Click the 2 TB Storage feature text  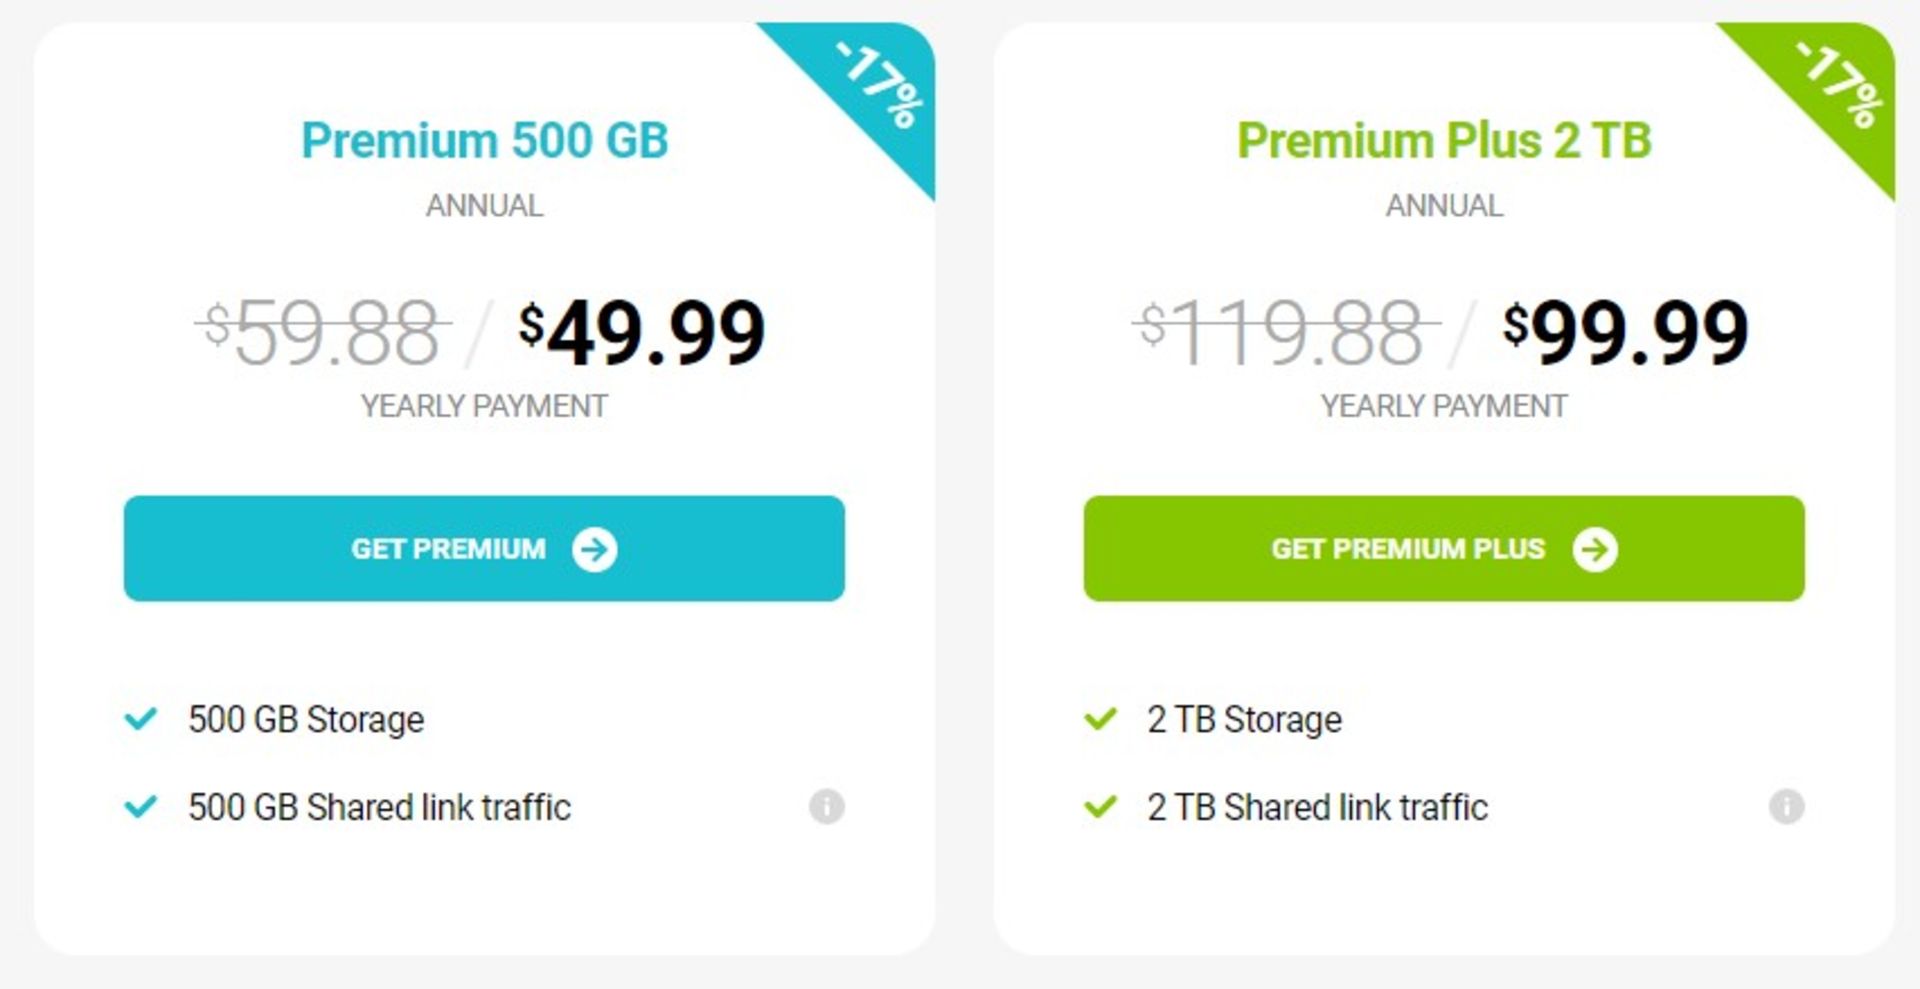click(1245, 719)
